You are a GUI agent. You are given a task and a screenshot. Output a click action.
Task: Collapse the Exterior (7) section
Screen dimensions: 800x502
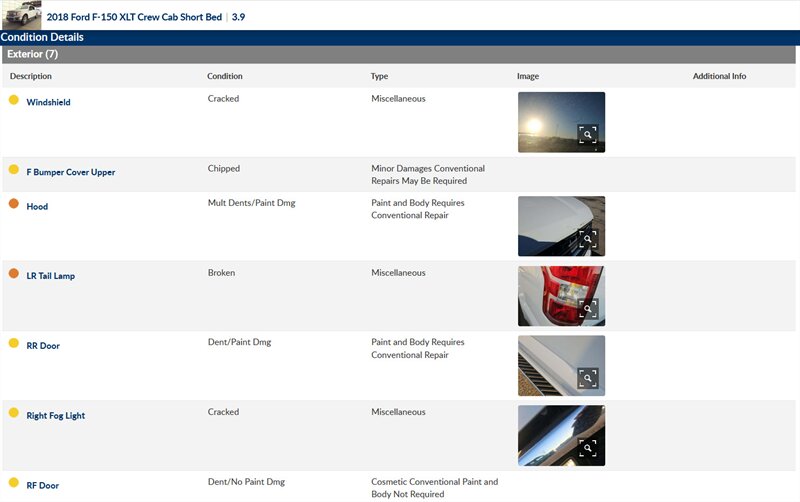(x=32, y=54)
